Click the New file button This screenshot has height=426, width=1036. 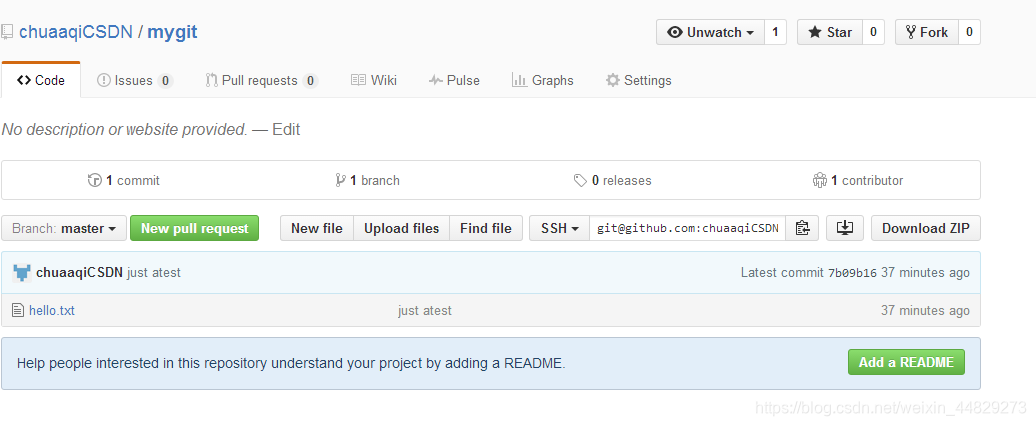click(x=316, y=229)
